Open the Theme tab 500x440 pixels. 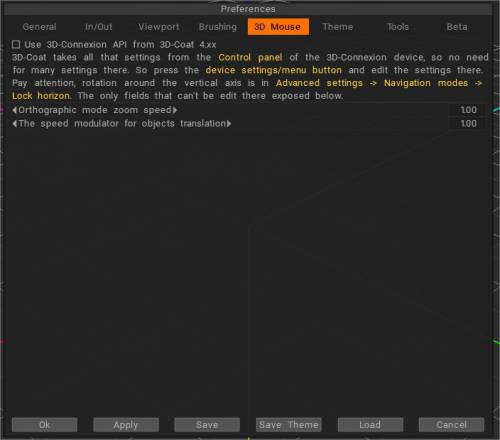click(x=338, y=27)
